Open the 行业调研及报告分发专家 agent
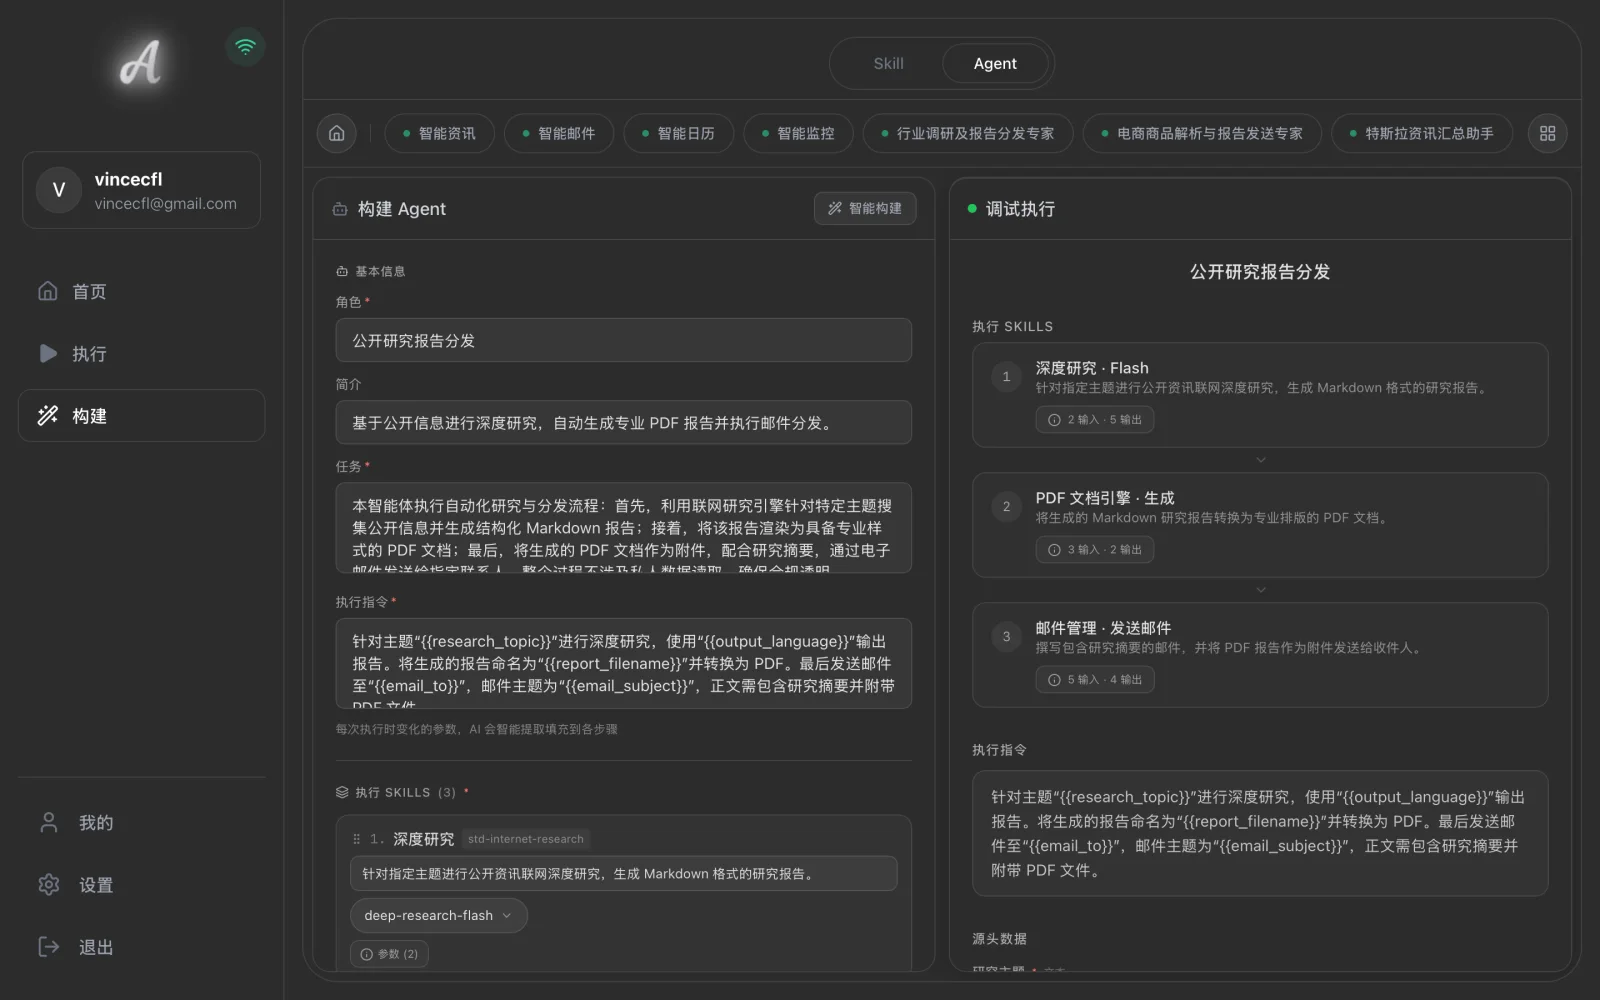This screenshot has width=1600, height=1000. coord(968,133)
